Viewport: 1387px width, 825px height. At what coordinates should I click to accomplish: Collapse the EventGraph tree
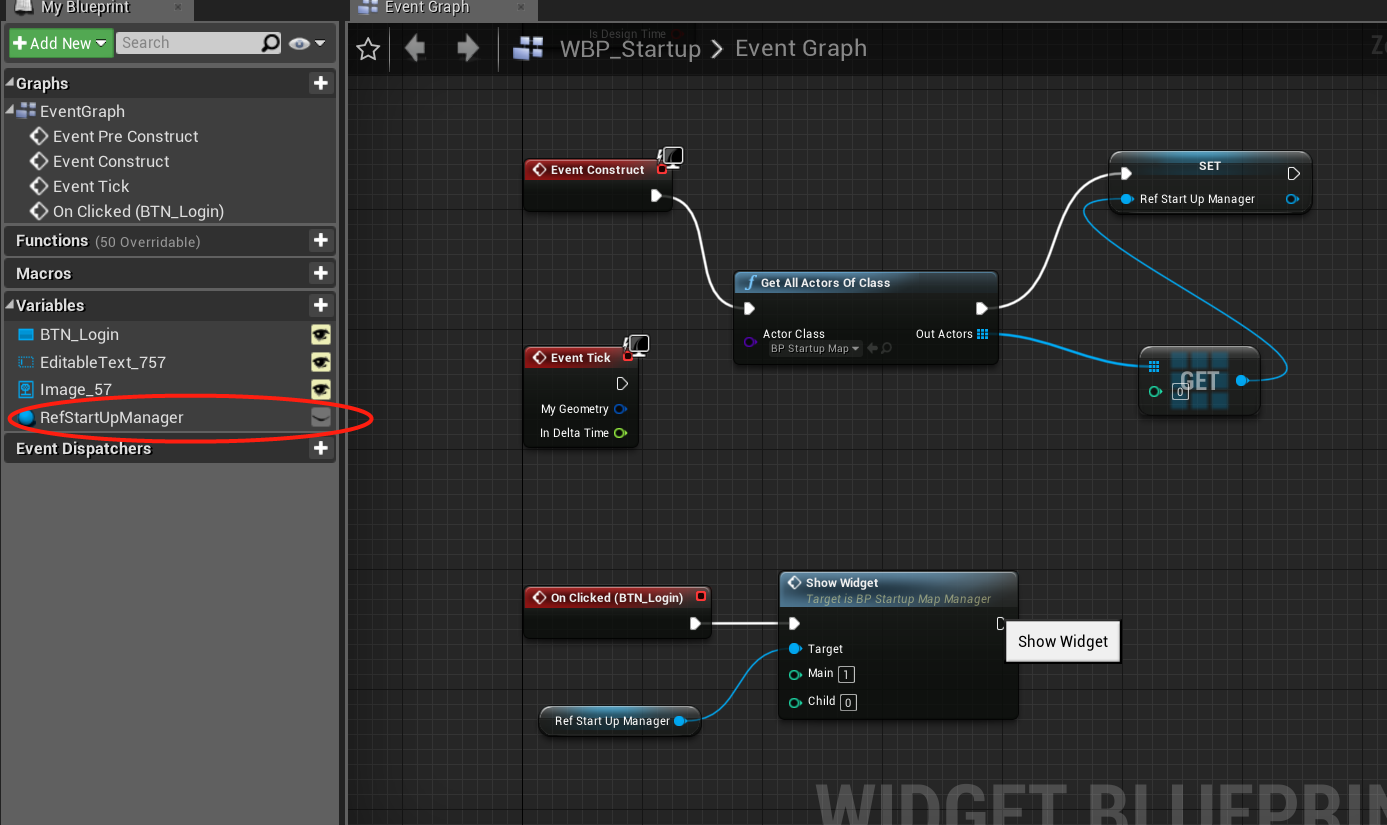pos(8,111)
